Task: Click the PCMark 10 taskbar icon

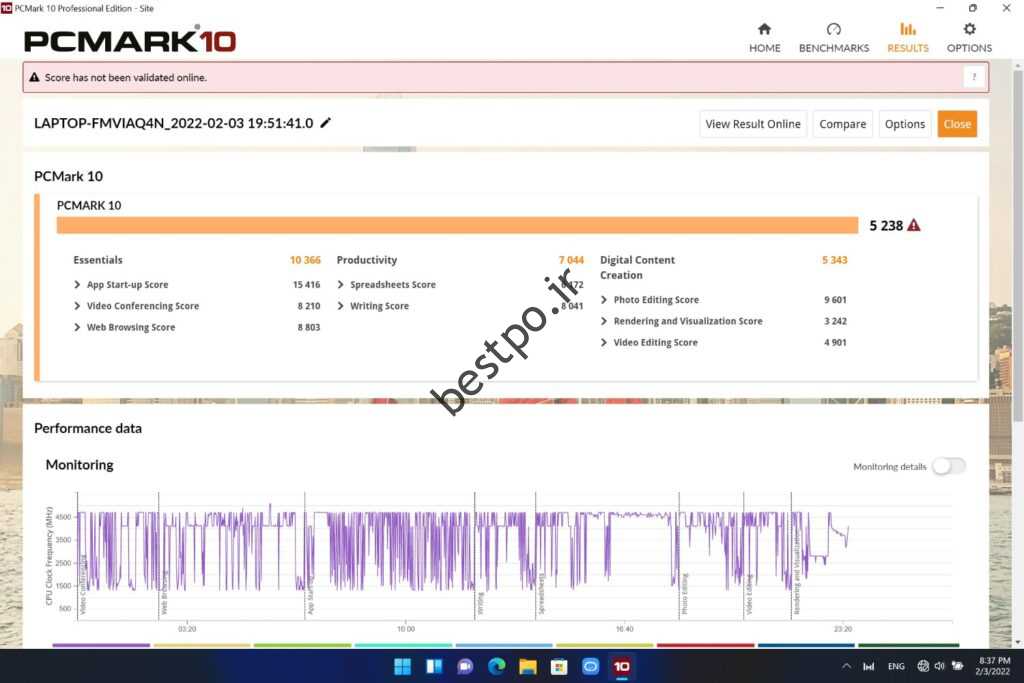Action: tap(622, 666)
